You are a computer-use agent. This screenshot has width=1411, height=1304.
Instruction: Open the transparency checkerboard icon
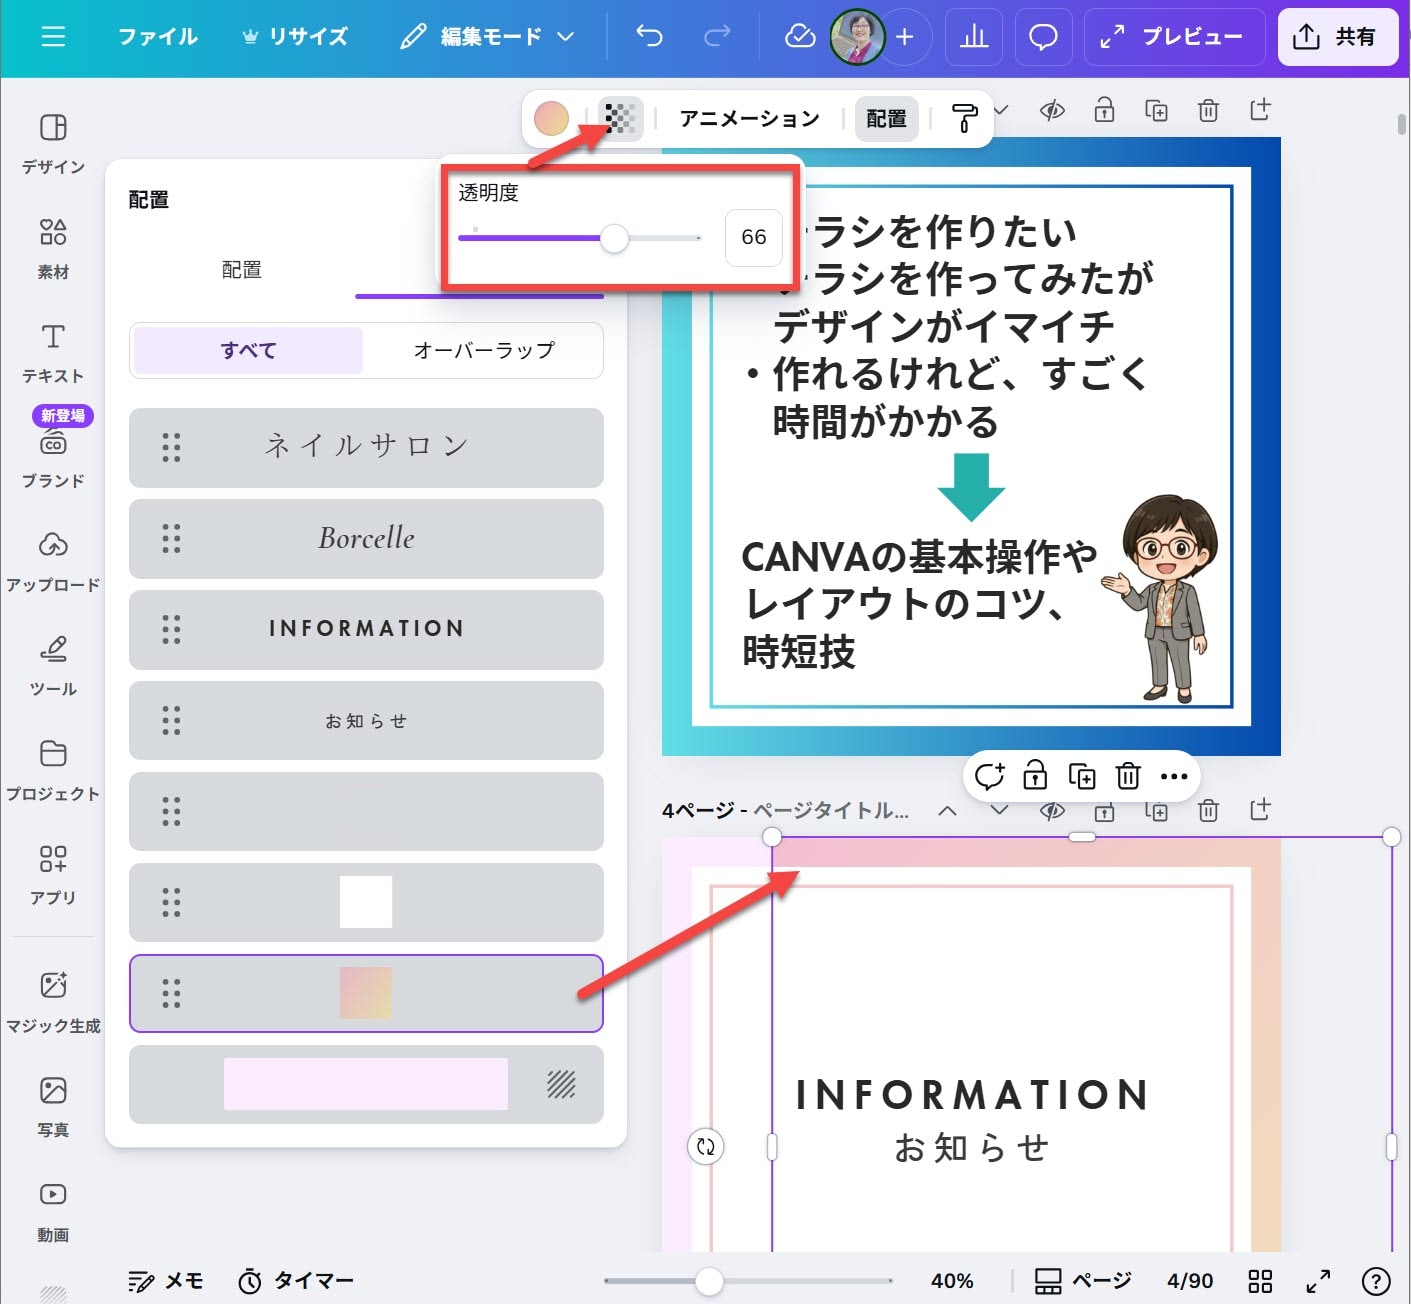(x=620, y=118)
